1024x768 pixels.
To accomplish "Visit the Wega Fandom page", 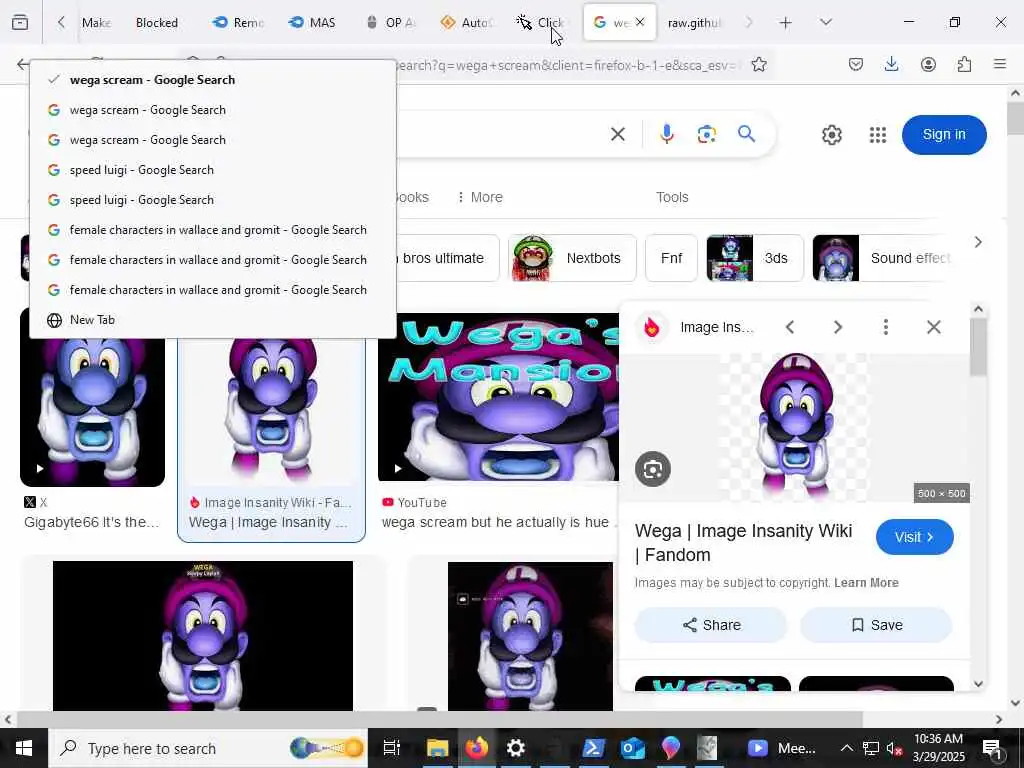I will pyautogui.click(x=914, y=537).
